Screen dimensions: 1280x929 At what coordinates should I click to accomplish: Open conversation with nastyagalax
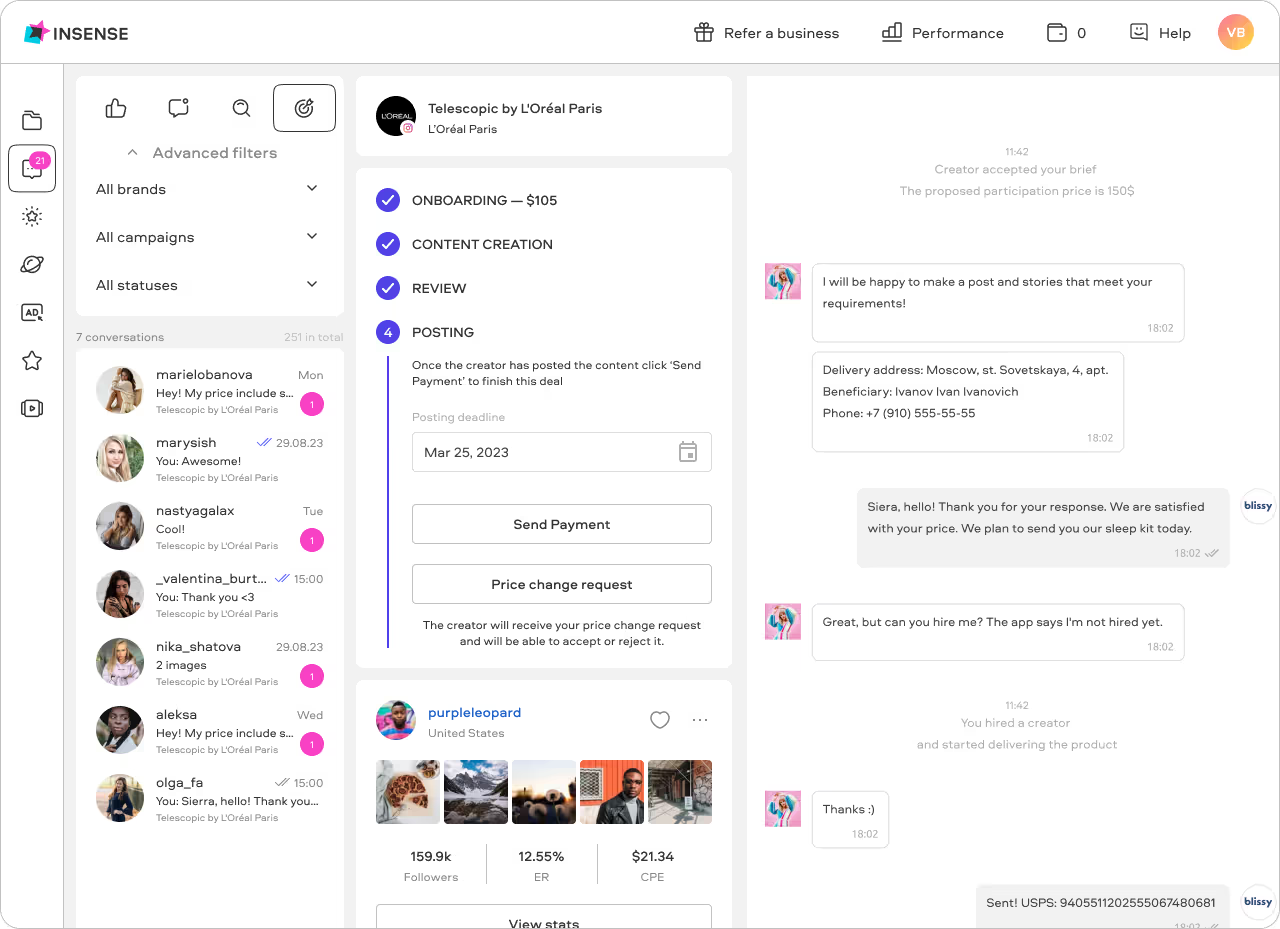click(x=210, y=526)
